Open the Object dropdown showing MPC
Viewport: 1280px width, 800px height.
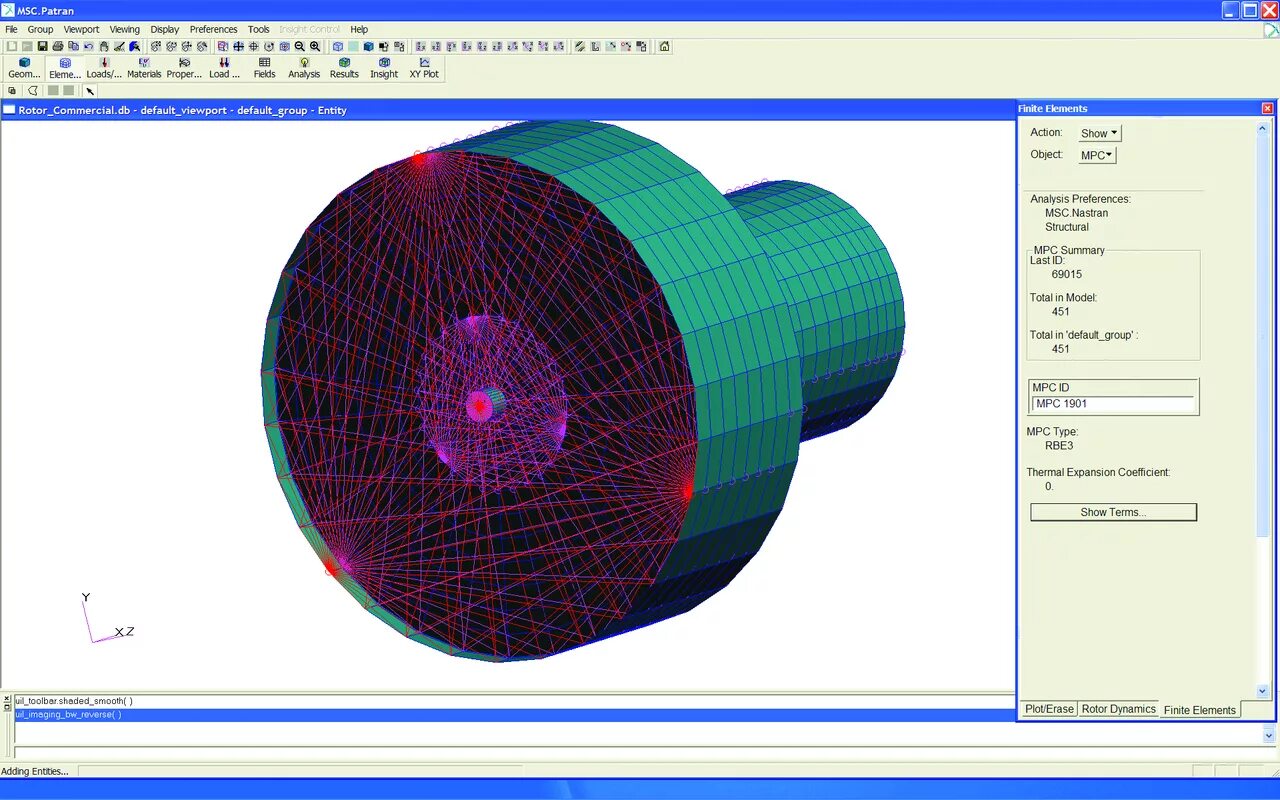(1097, 155)
